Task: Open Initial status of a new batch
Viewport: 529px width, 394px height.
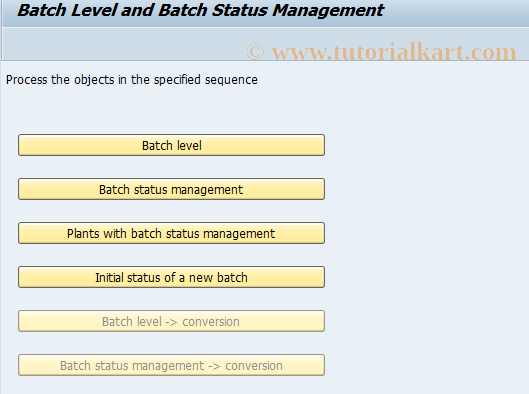Action: (x=171, y=277)
